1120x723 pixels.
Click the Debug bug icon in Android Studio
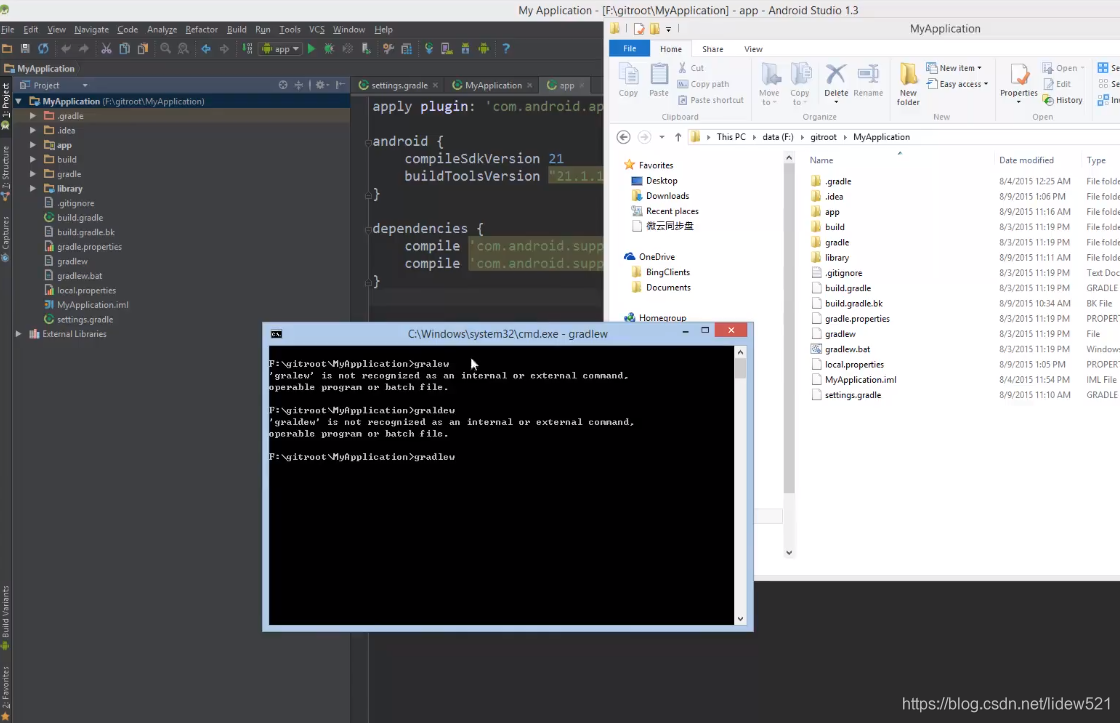(329, 49)
